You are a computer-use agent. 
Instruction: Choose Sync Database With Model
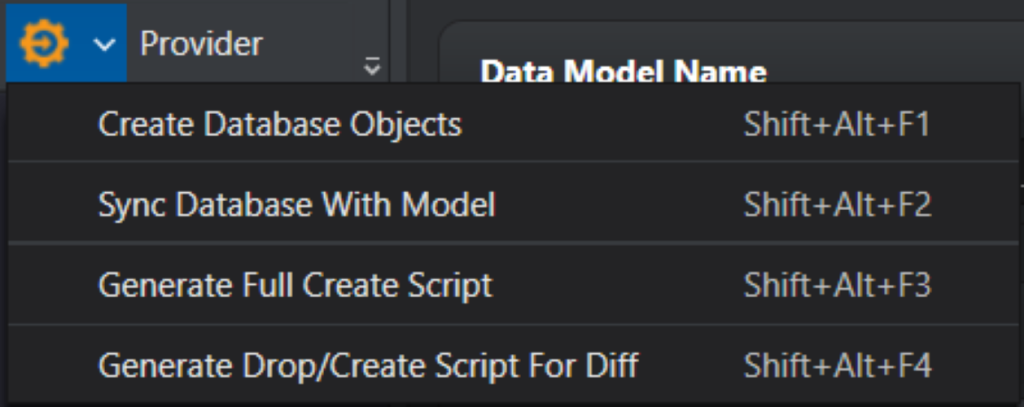[296, 205]
